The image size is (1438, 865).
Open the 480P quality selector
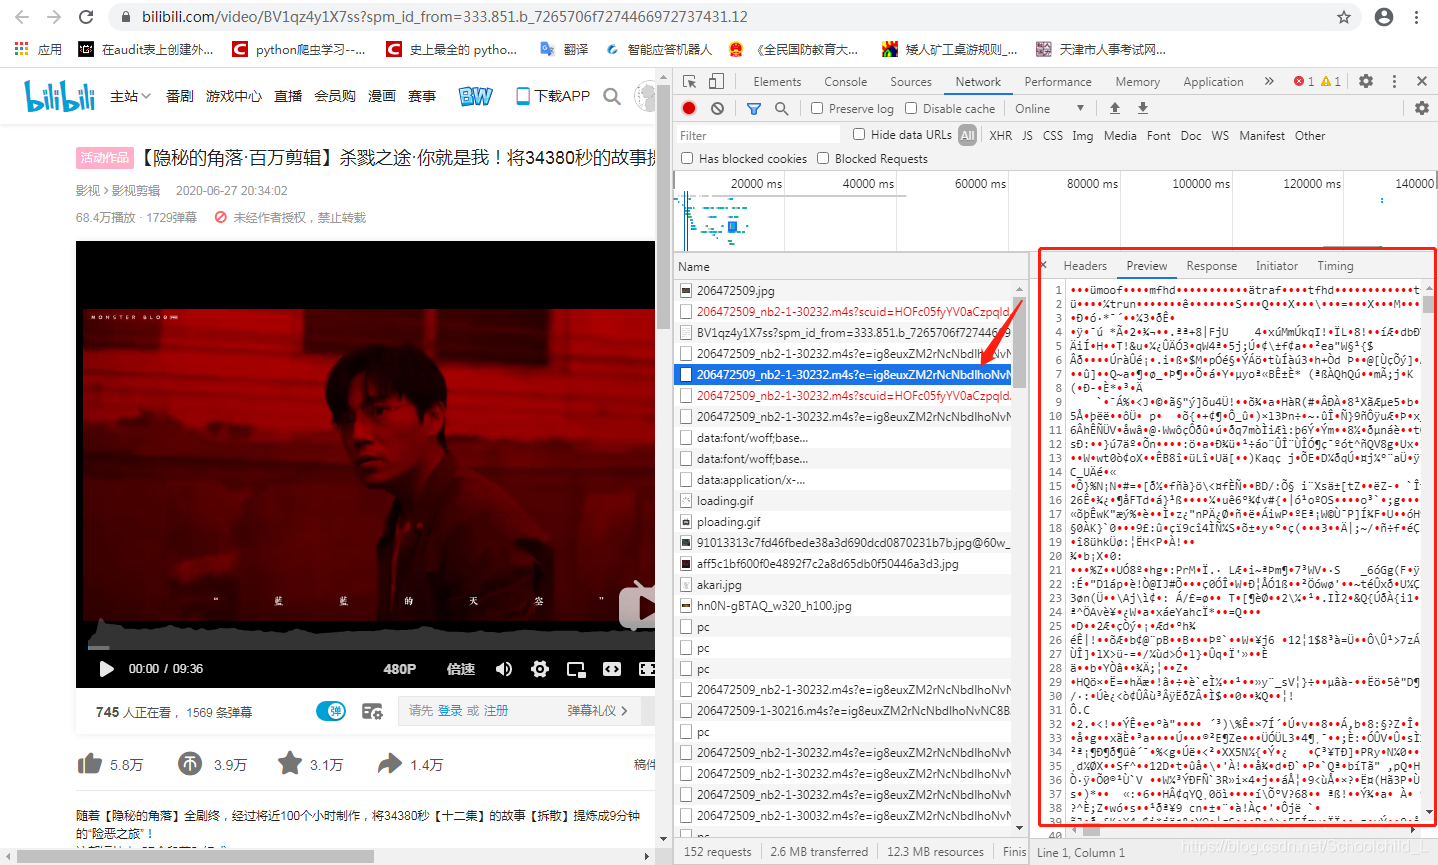(400, 669)
